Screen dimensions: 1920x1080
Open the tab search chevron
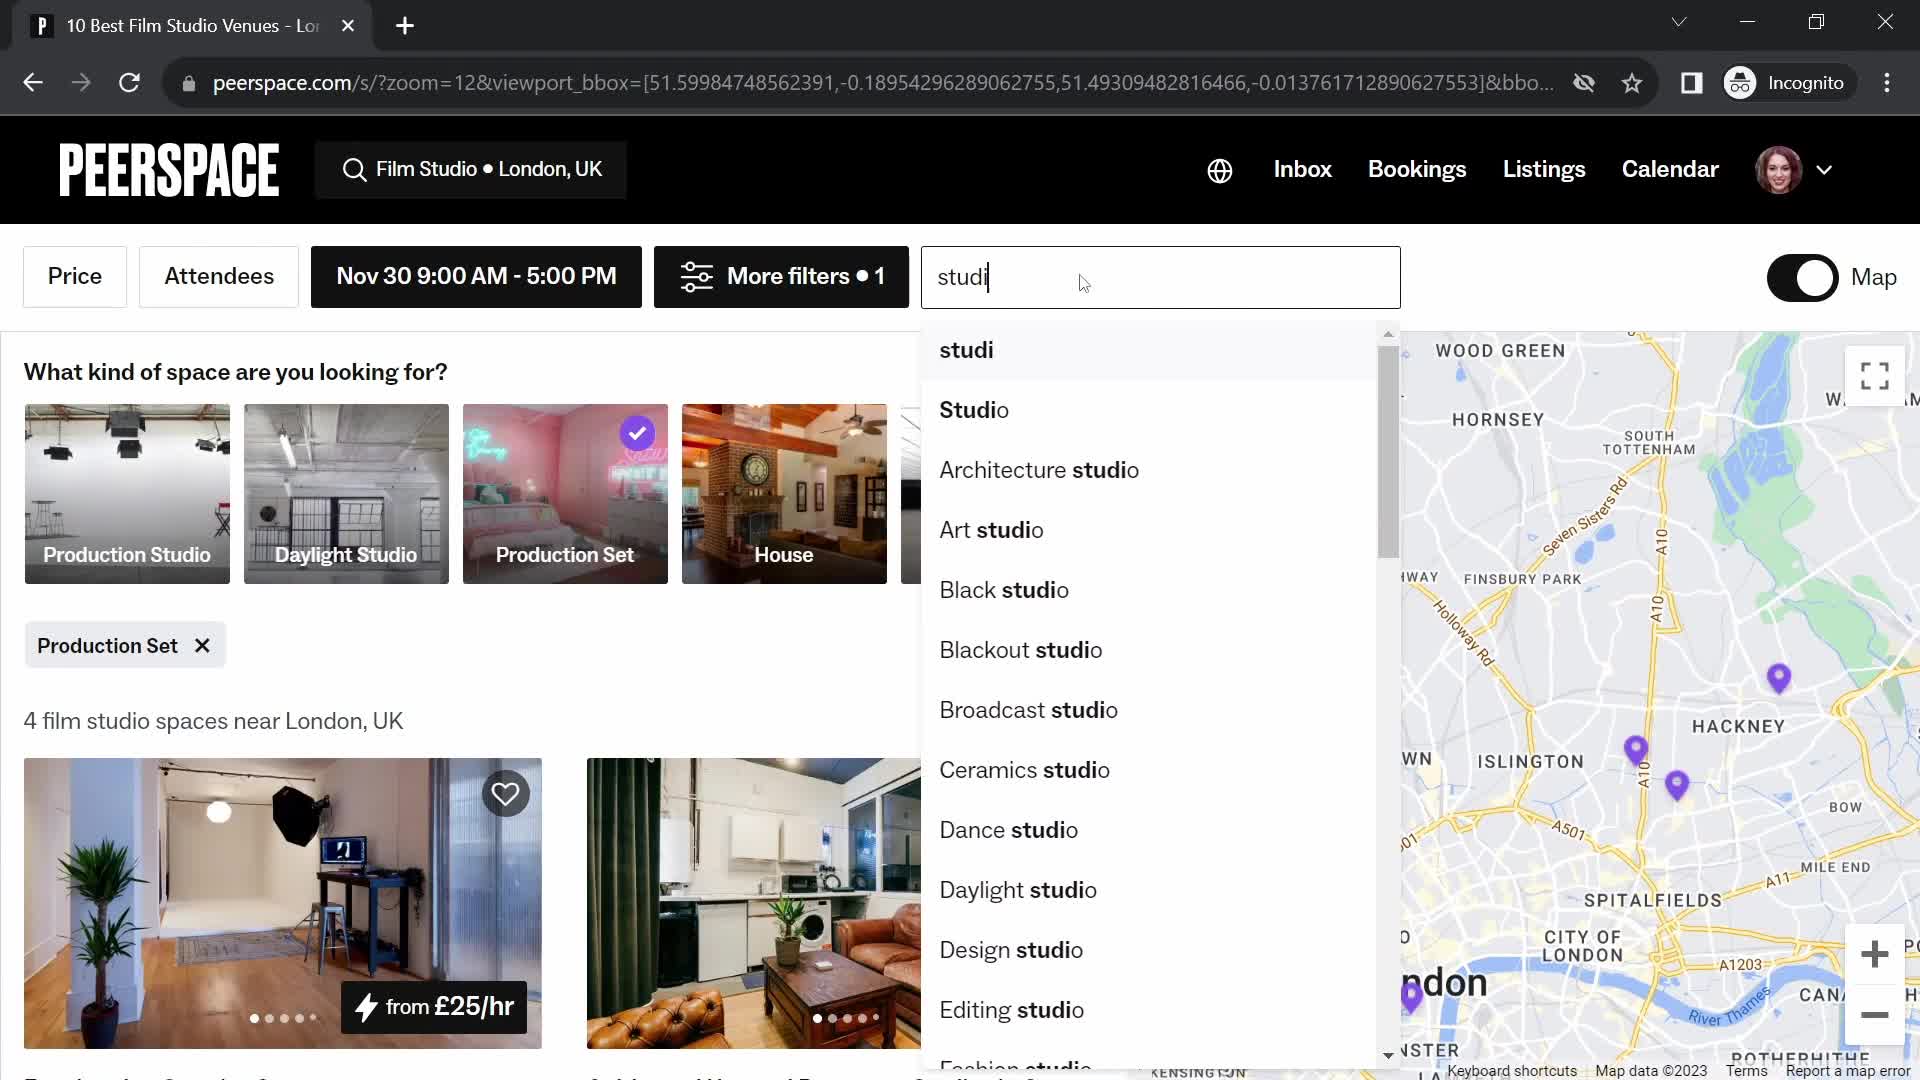click(1679, 22)
